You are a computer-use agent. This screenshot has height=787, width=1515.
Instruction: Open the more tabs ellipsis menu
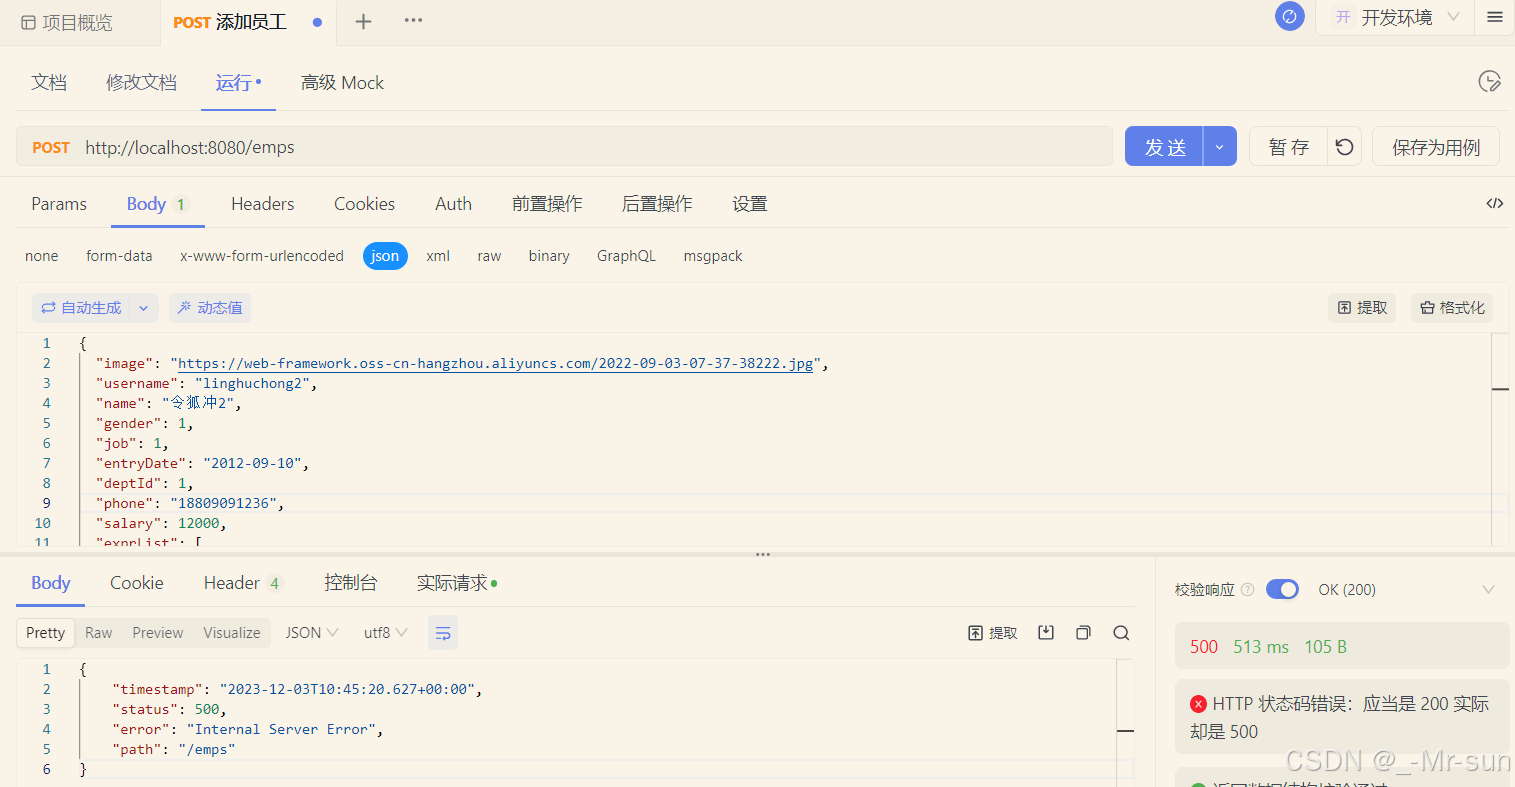click(x=413, y=21)
